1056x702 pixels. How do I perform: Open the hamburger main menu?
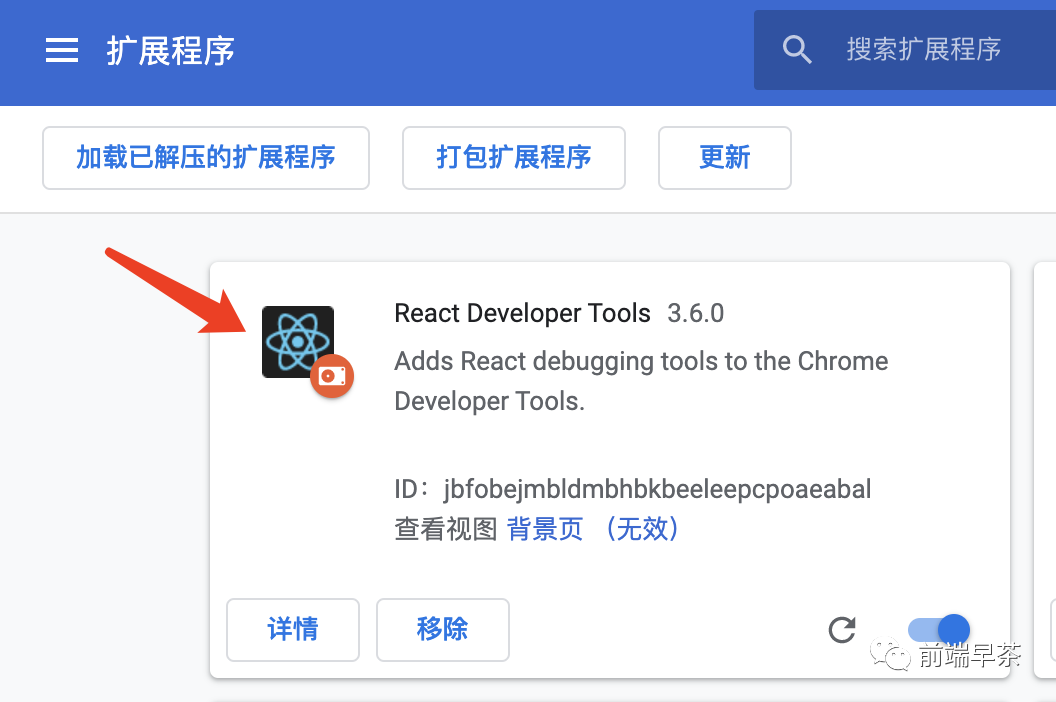click(62, 51)
